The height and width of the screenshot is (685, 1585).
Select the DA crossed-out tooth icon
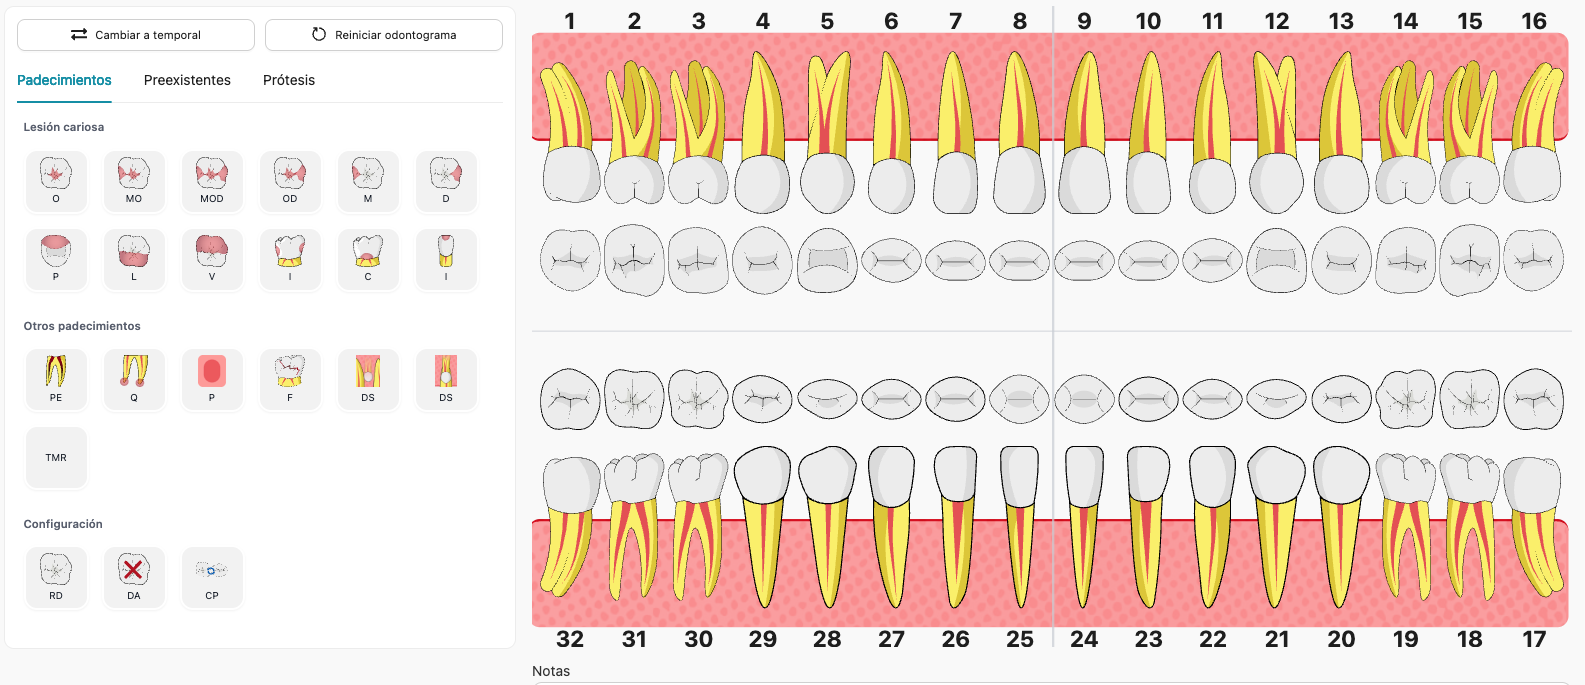tap(134, 576)
